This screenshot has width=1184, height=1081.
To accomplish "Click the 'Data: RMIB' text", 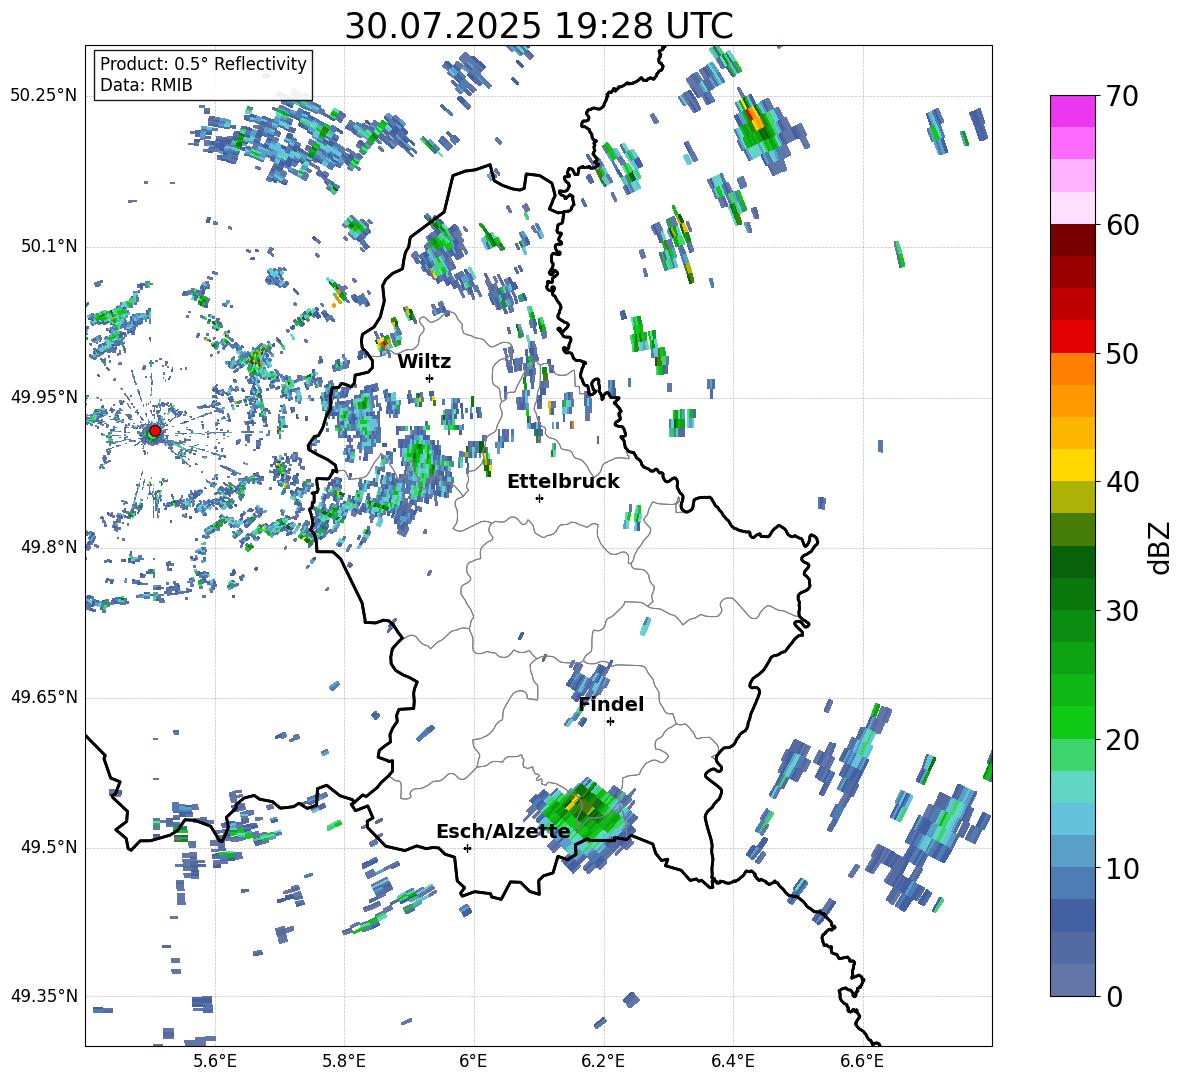I will (146, 85).
